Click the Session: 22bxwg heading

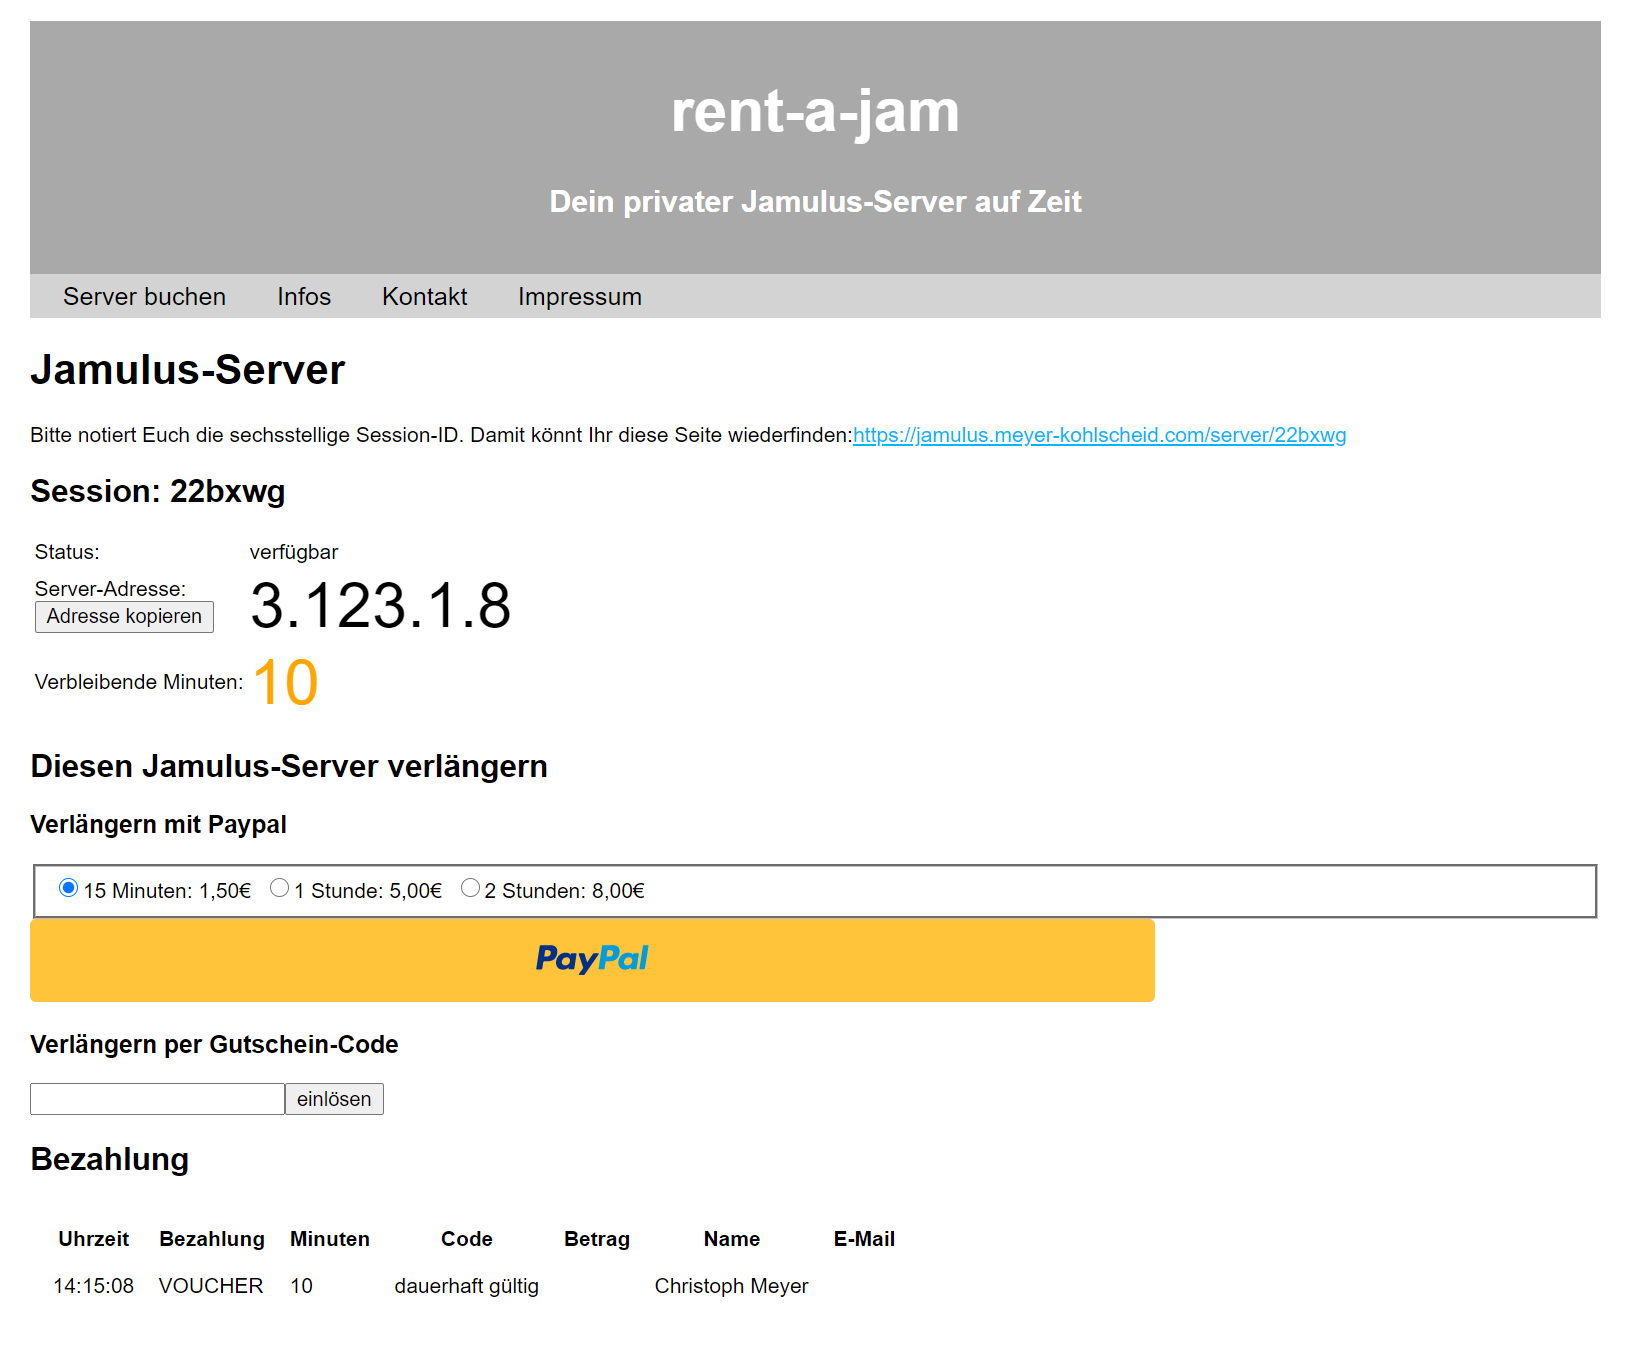(x=158, y=492)
